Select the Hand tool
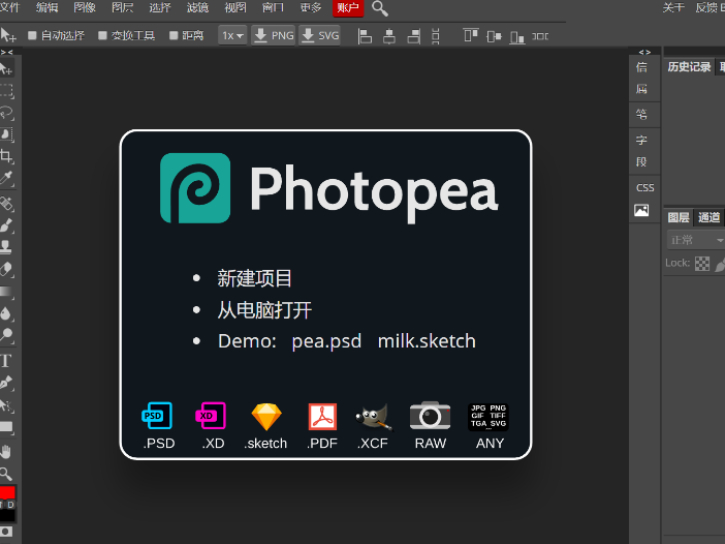 (x=6, y=451)
